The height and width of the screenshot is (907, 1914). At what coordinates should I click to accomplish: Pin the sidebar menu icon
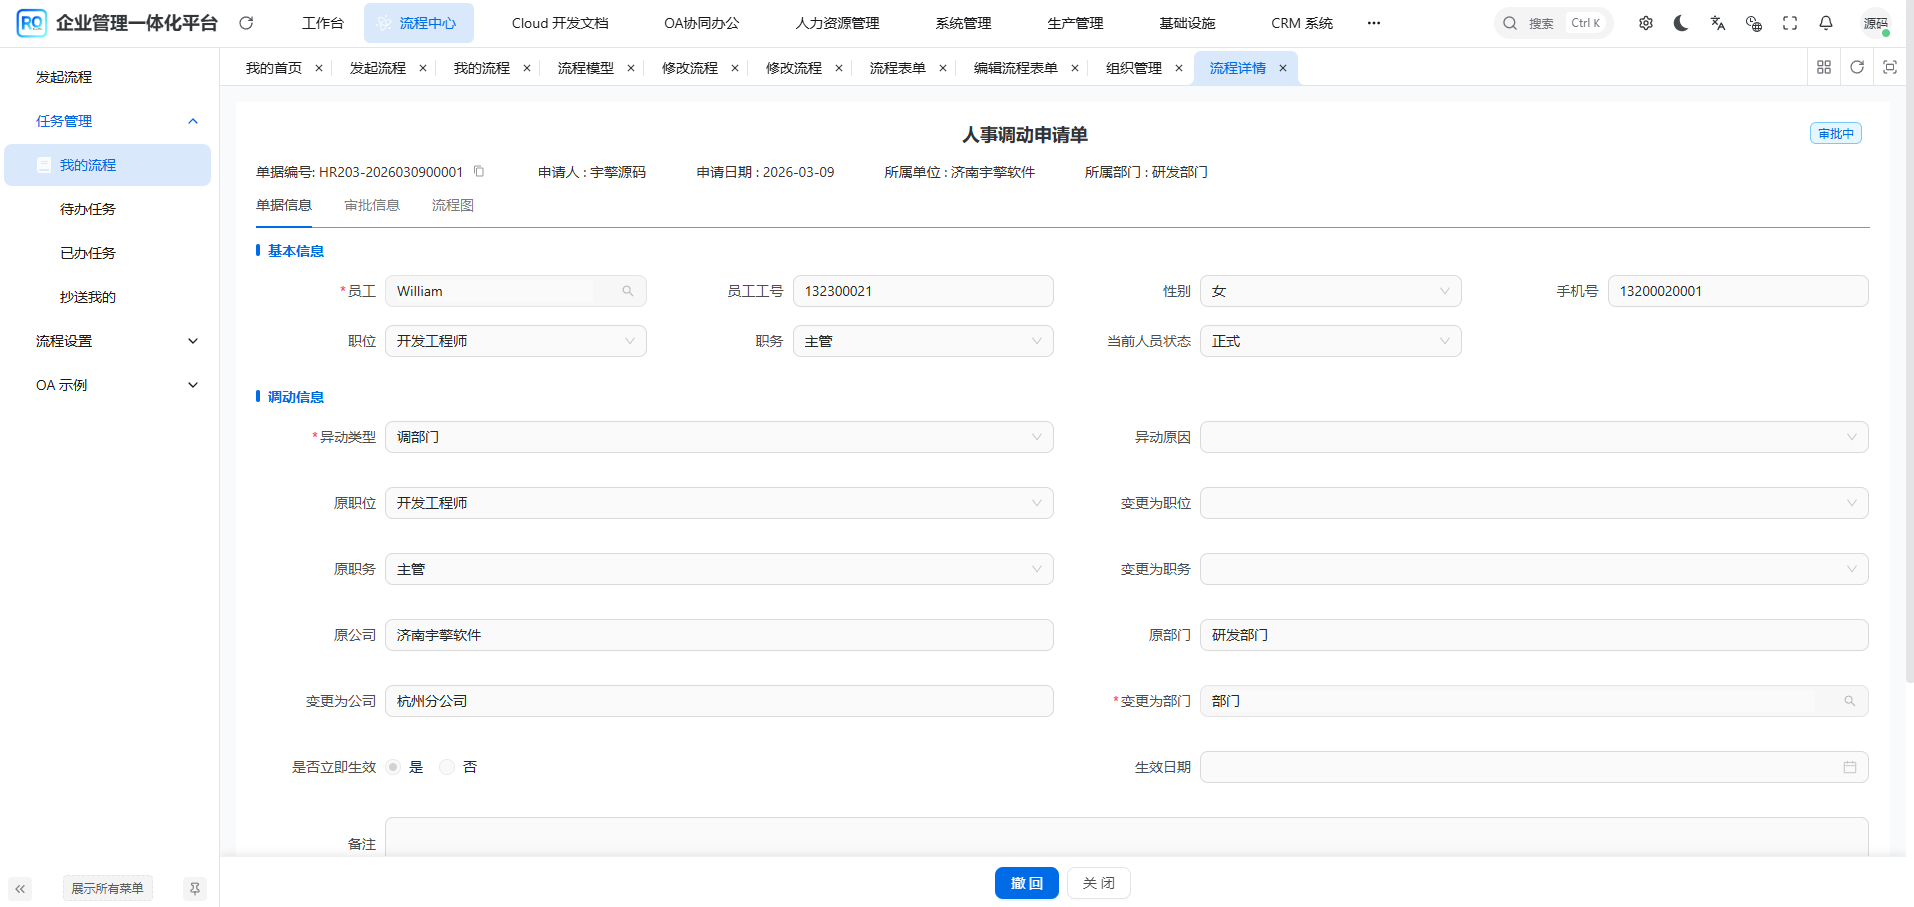(x=195, y=888)
